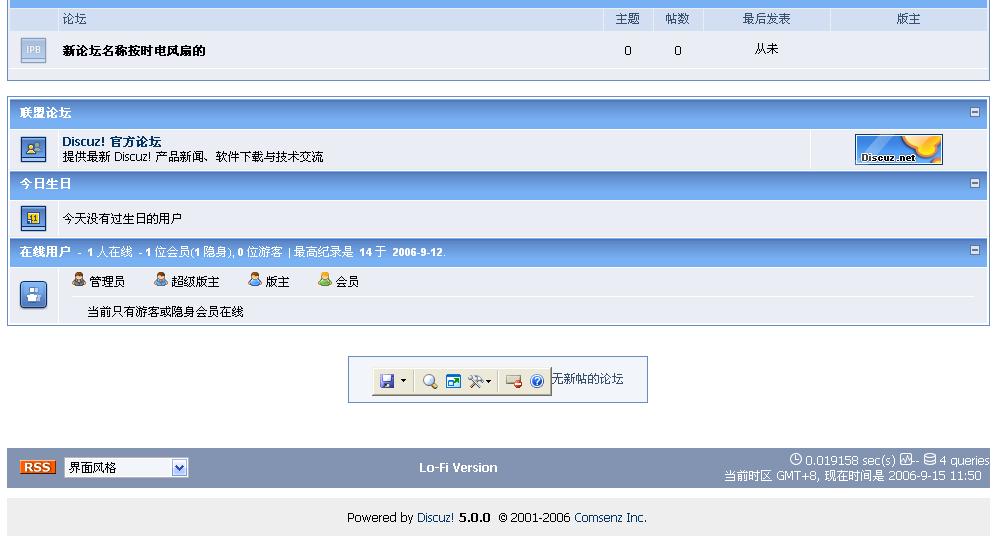The height and width of the screenshot is (536, 999).
Task: Click the 今天没有过生日的用户 text
Action: coord(122,219)
